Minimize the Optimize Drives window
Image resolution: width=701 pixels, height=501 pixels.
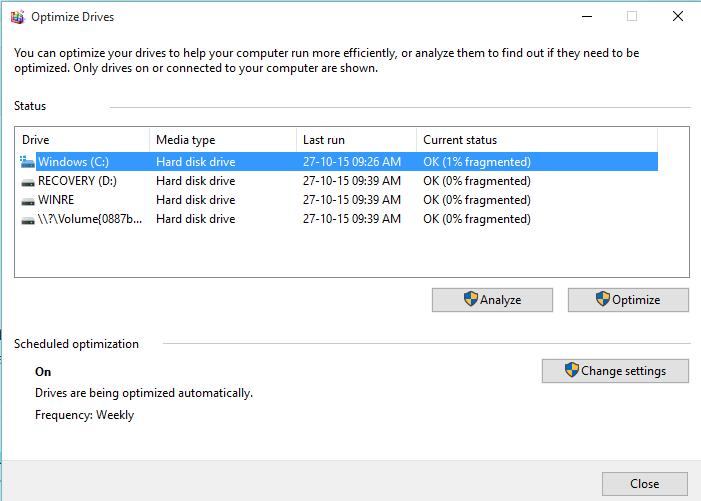(587, 17)
